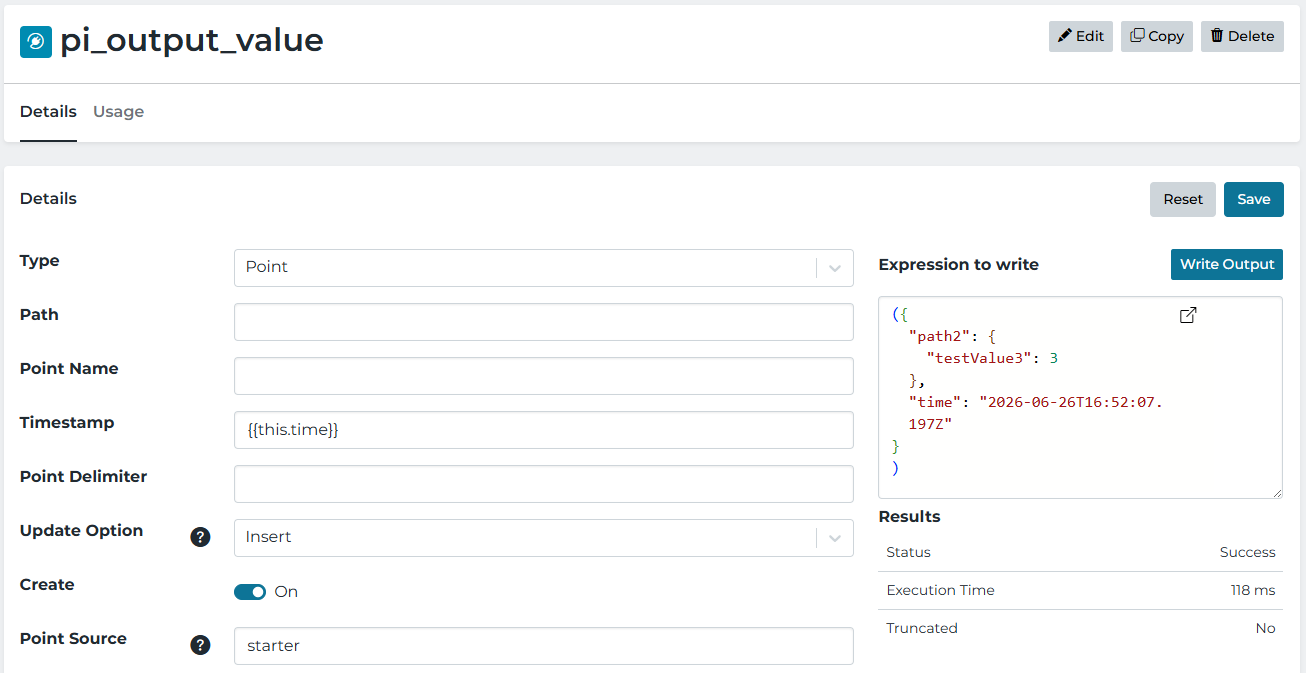Click the Point Delimiter field label
The width and height of the screenshot is (1306, 673).
[x=84, y=477]
